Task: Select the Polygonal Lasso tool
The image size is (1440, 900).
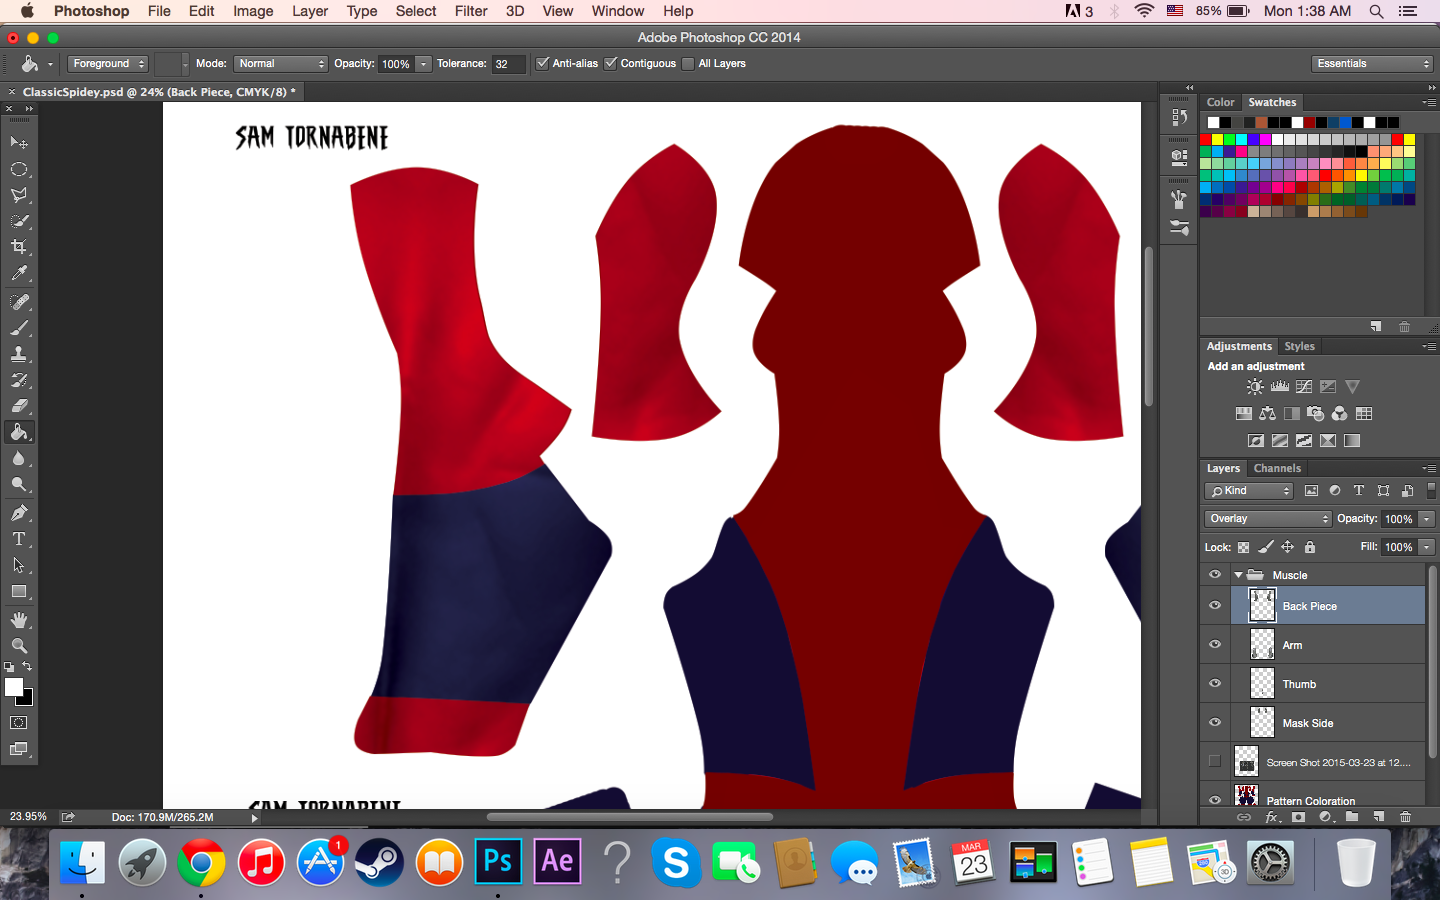Action: [x=19, y=195]
